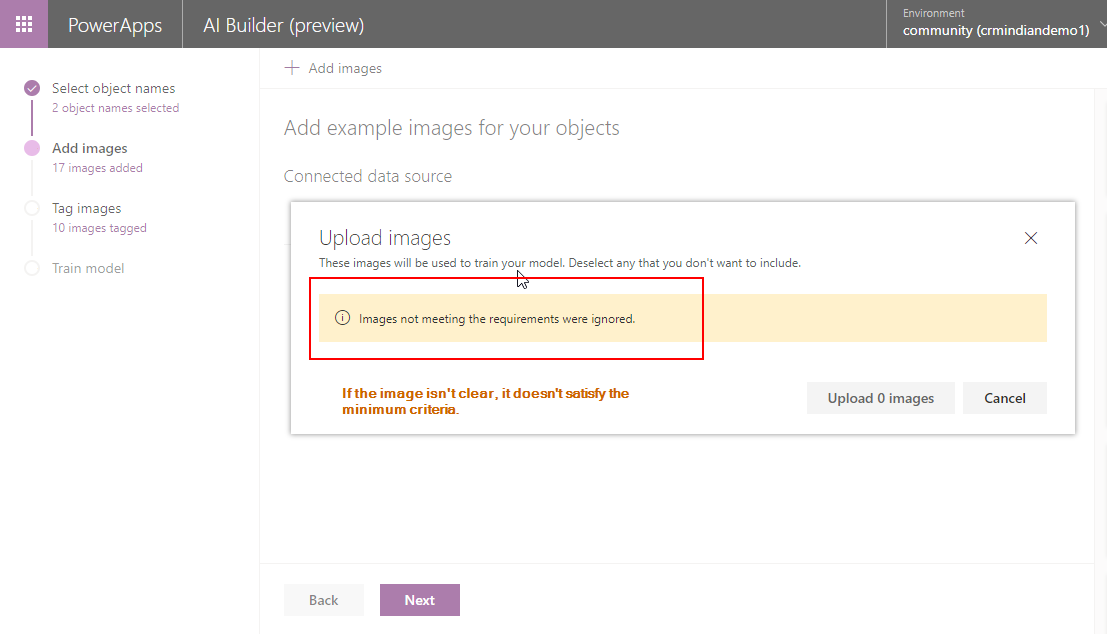The image size is (1107, 634).
Task: Cancel the image upload dialog
Action: click(1004, 398)
